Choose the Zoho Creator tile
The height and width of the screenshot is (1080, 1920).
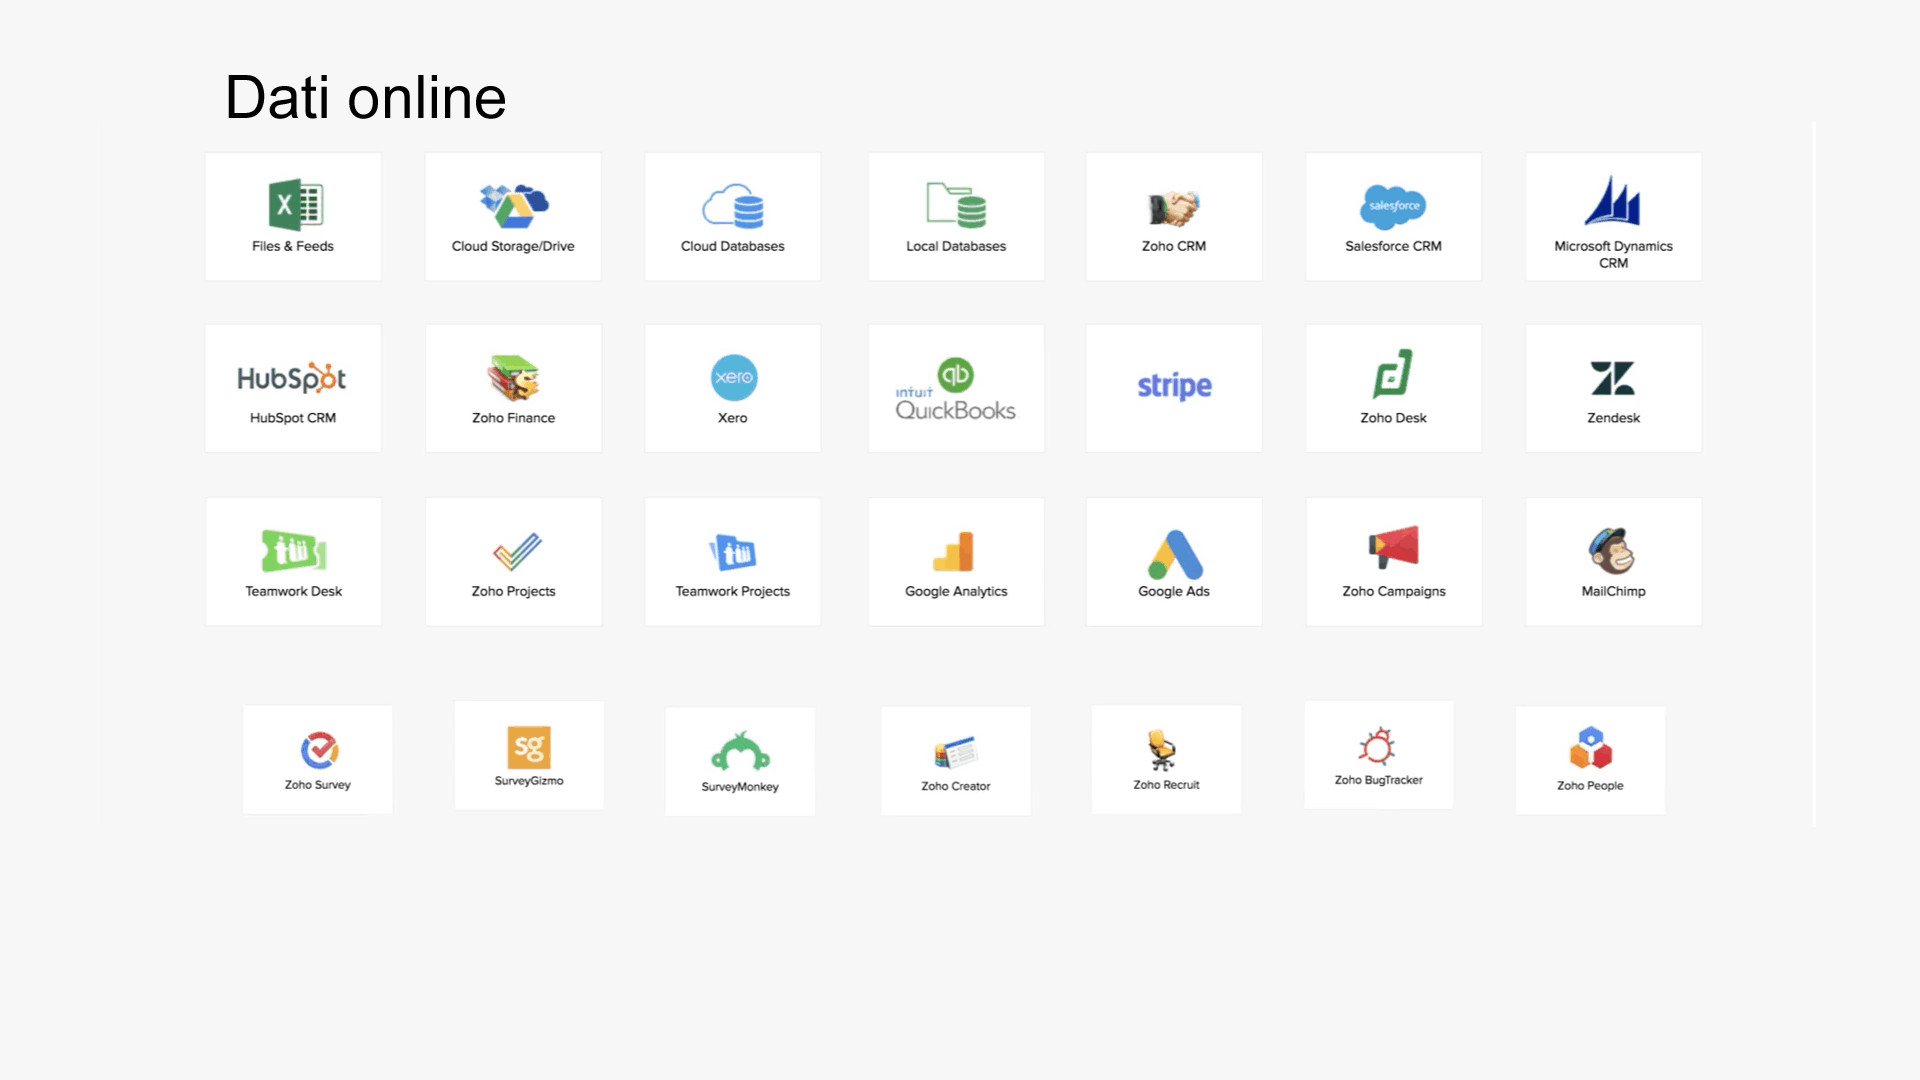pyautogui.click(x=956, y=761)
